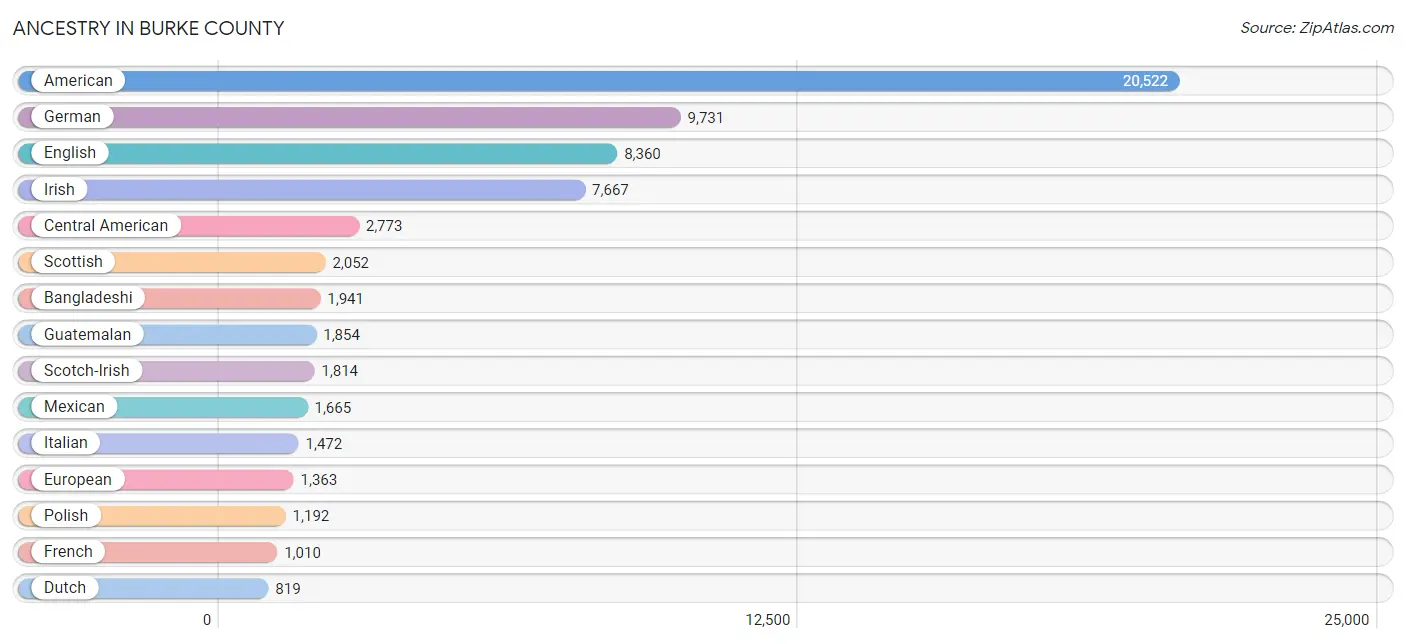1406x644 pixels.
Task: Click the Scotch-Irish label
Action: click(86, 371)
